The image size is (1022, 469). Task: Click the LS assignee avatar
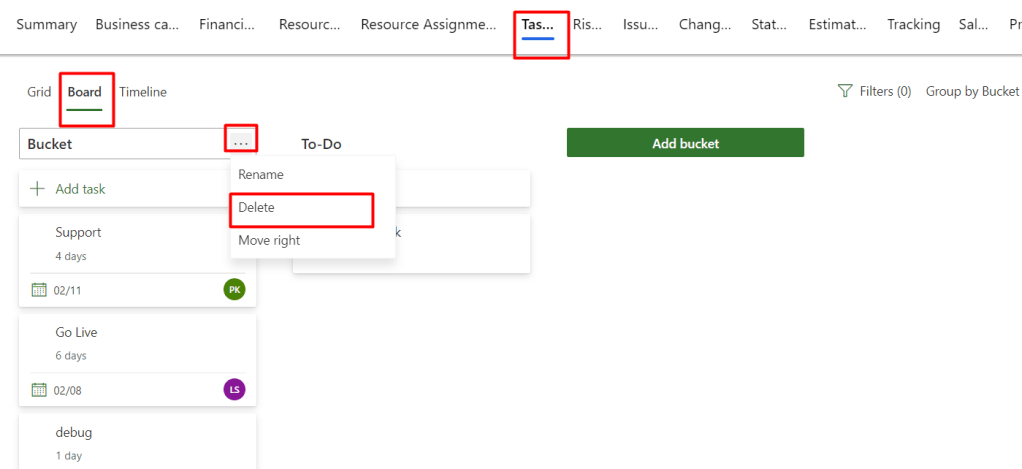pyautogui.click(x=234, y=390)
